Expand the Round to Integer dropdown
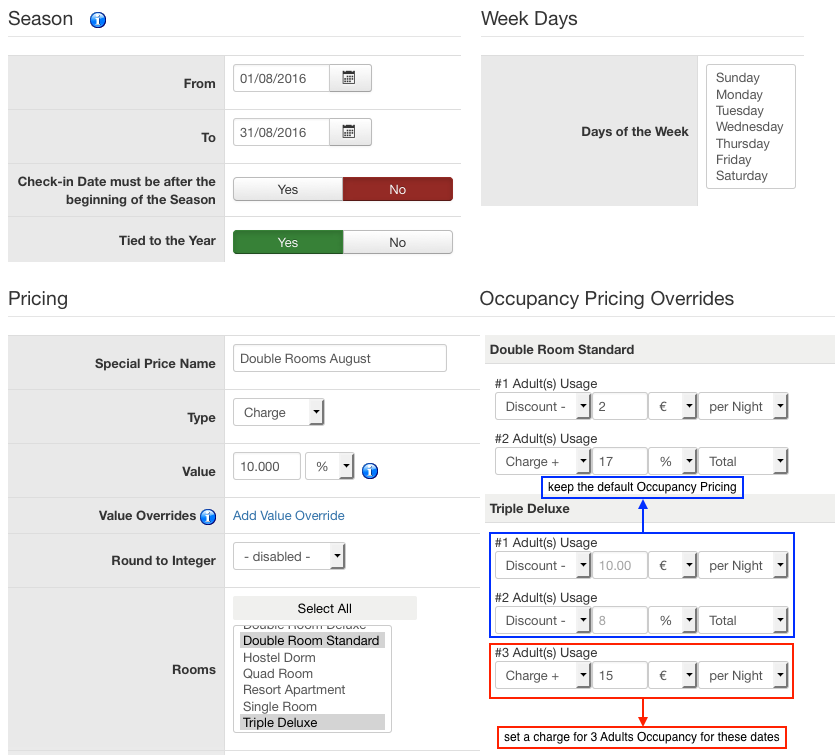835x755 pixels. (289, 556)
